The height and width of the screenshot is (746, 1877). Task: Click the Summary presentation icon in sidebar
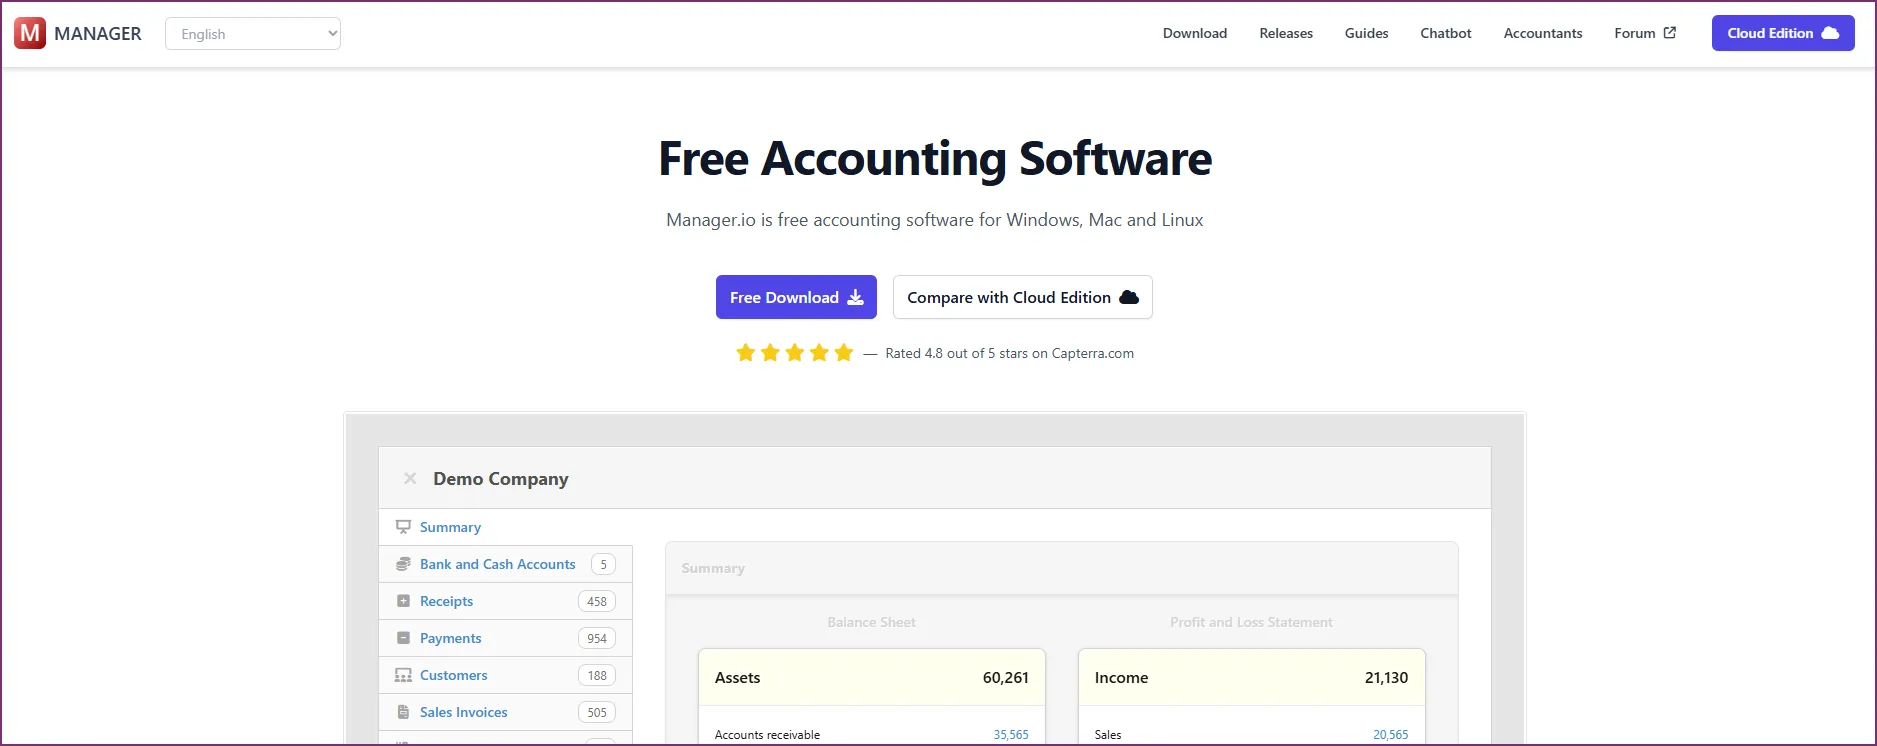tap(403, 527)
